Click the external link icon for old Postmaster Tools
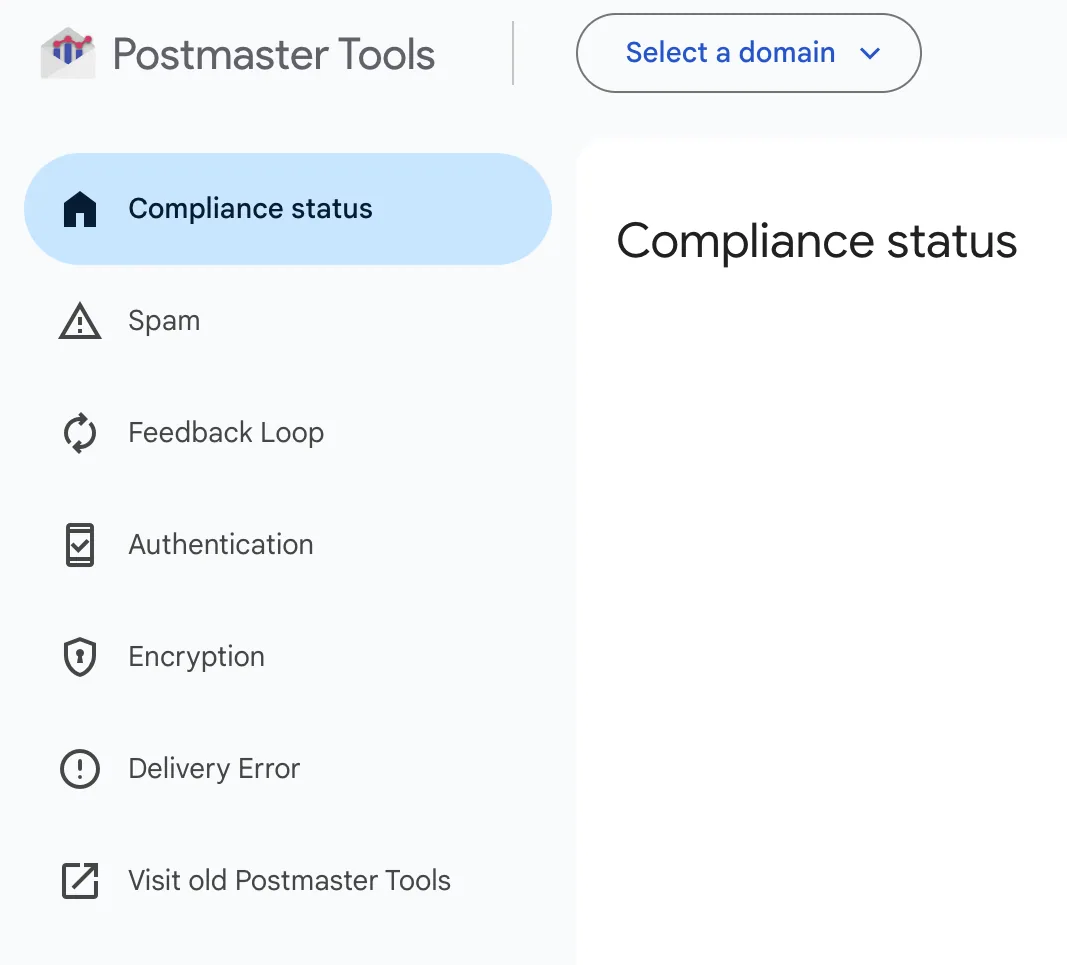Image resolution: width=1067 pixels, height=965 pixels. point(80,881)
